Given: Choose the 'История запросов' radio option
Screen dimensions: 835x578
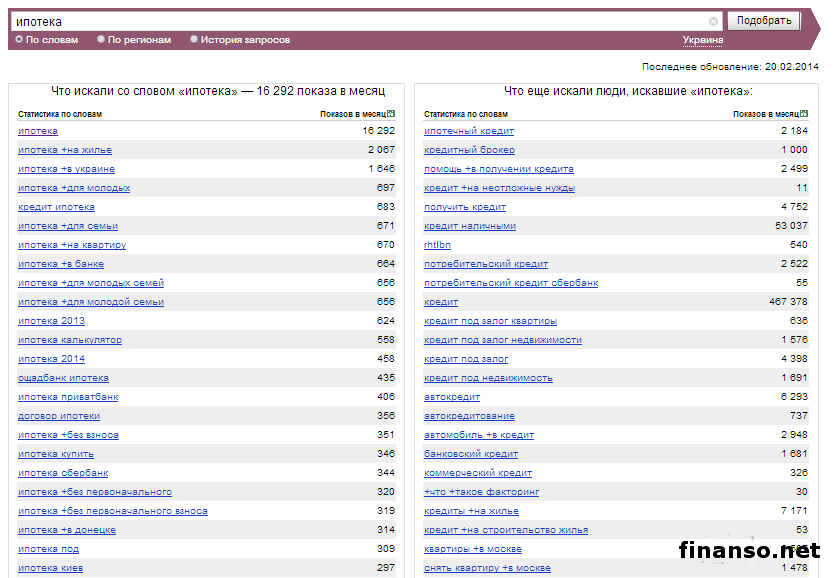Looking at the screenshot, I should tap(194, 40).
